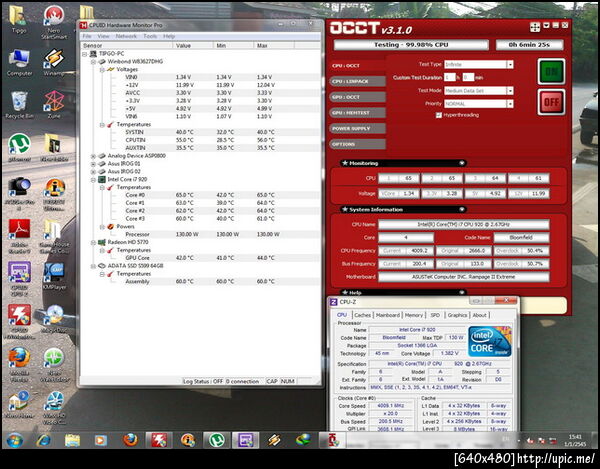Open the Test Mode dropdown
The image size is (600, 469).
tap(510, 91)
